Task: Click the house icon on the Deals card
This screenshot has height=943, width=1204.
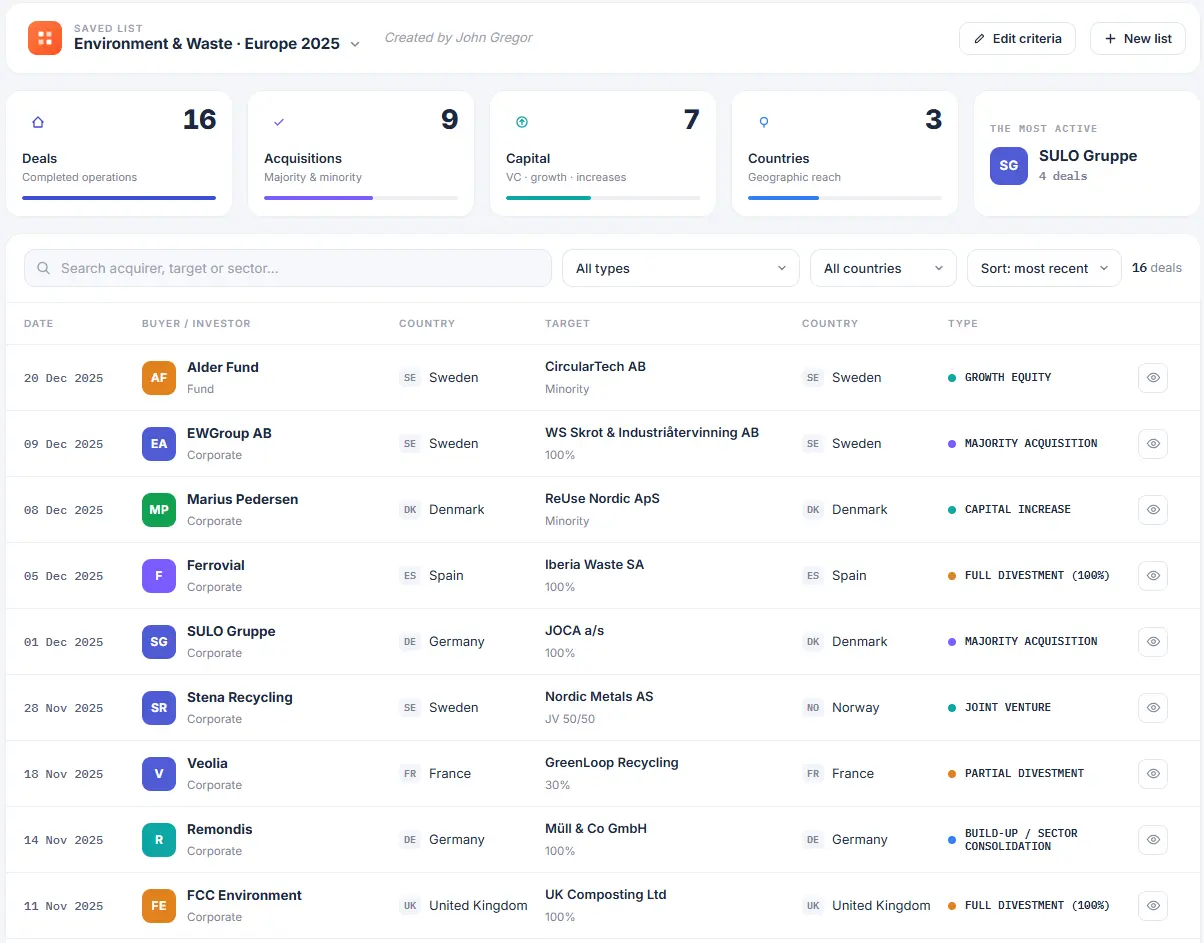Action: [38, 122]
